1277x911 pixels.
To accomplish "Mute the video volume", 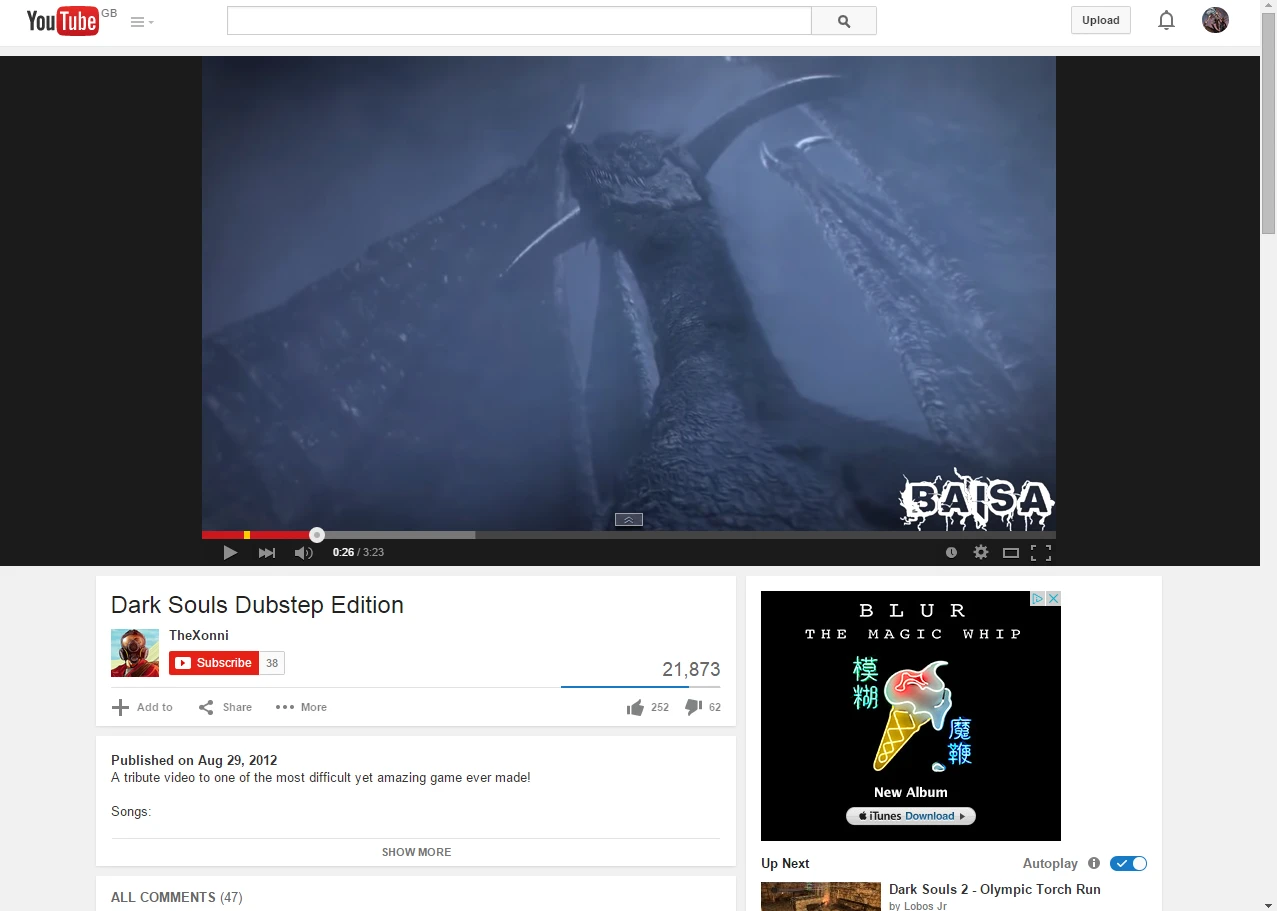I will point(303,552).
